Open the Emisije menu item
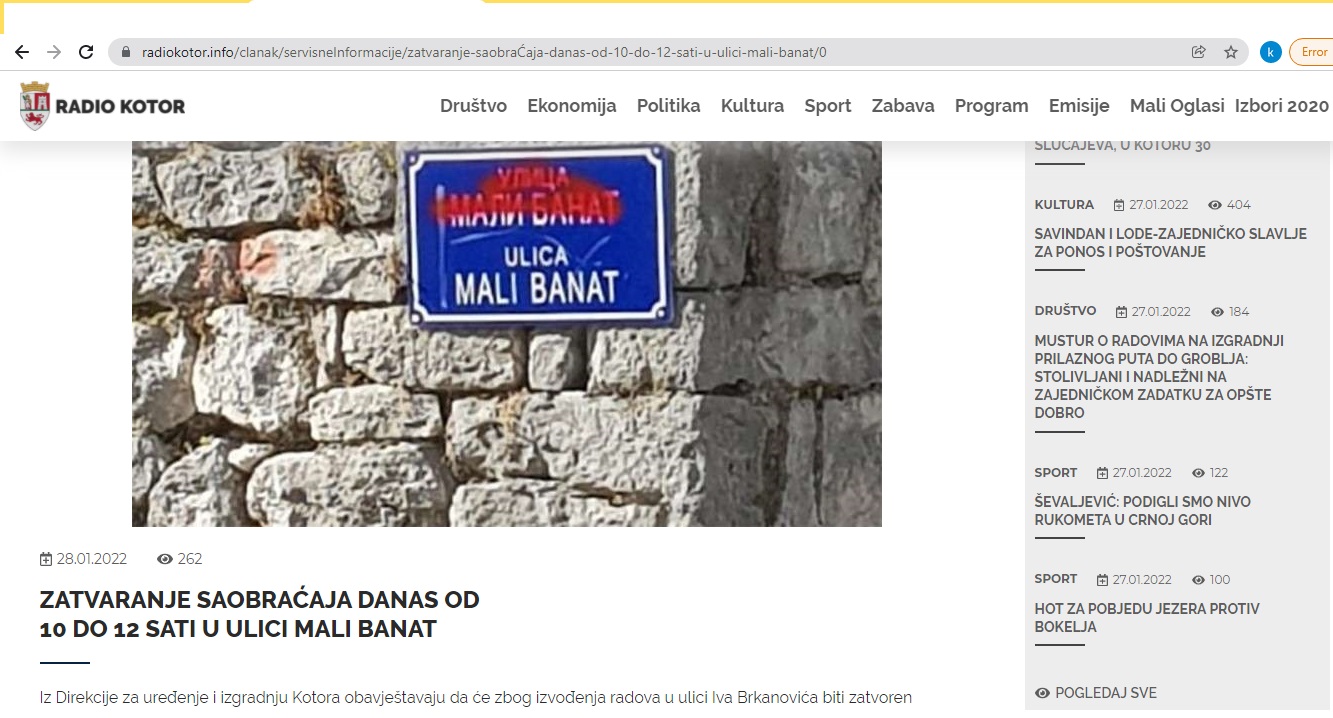Screen dimensions: 1333x718 (x=1079, y=106)
